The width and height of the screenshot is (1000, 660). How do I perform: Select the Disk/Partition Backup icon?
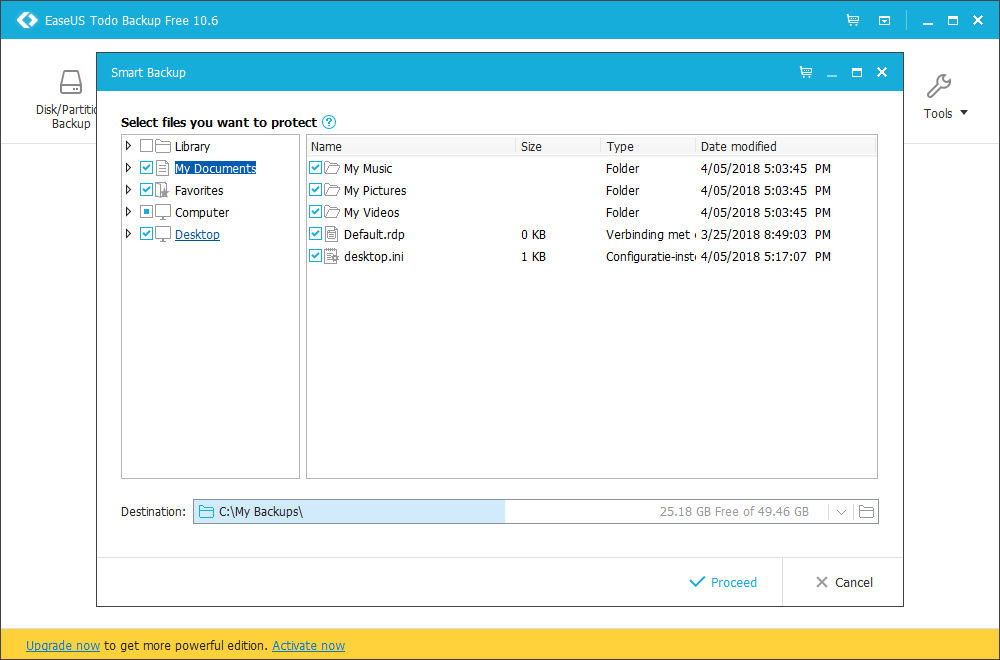pyautogui.click(x=71, y=83)
